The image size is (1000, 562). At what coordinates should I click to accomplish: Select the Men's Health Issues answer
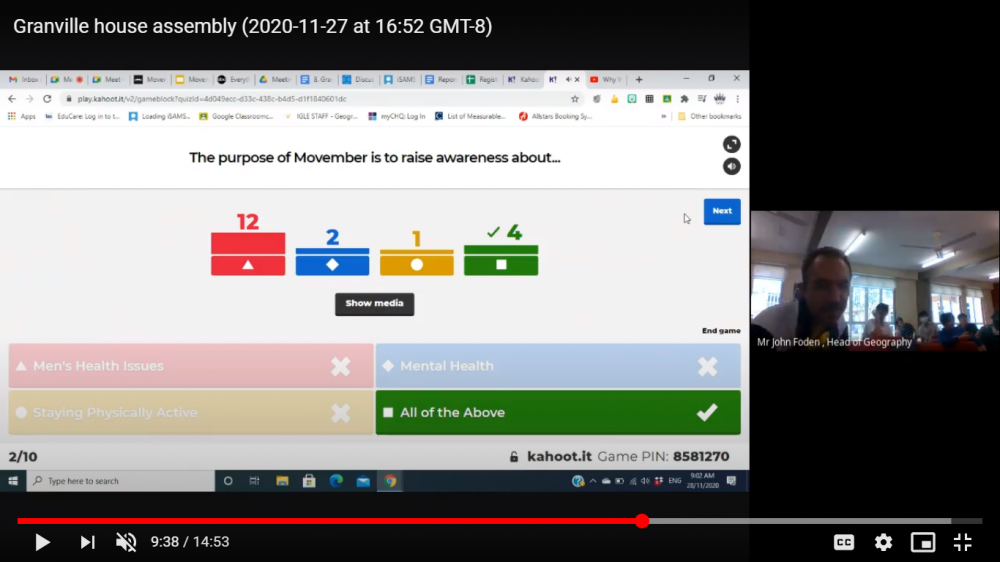pyautogui.click(x=191, y=366)
